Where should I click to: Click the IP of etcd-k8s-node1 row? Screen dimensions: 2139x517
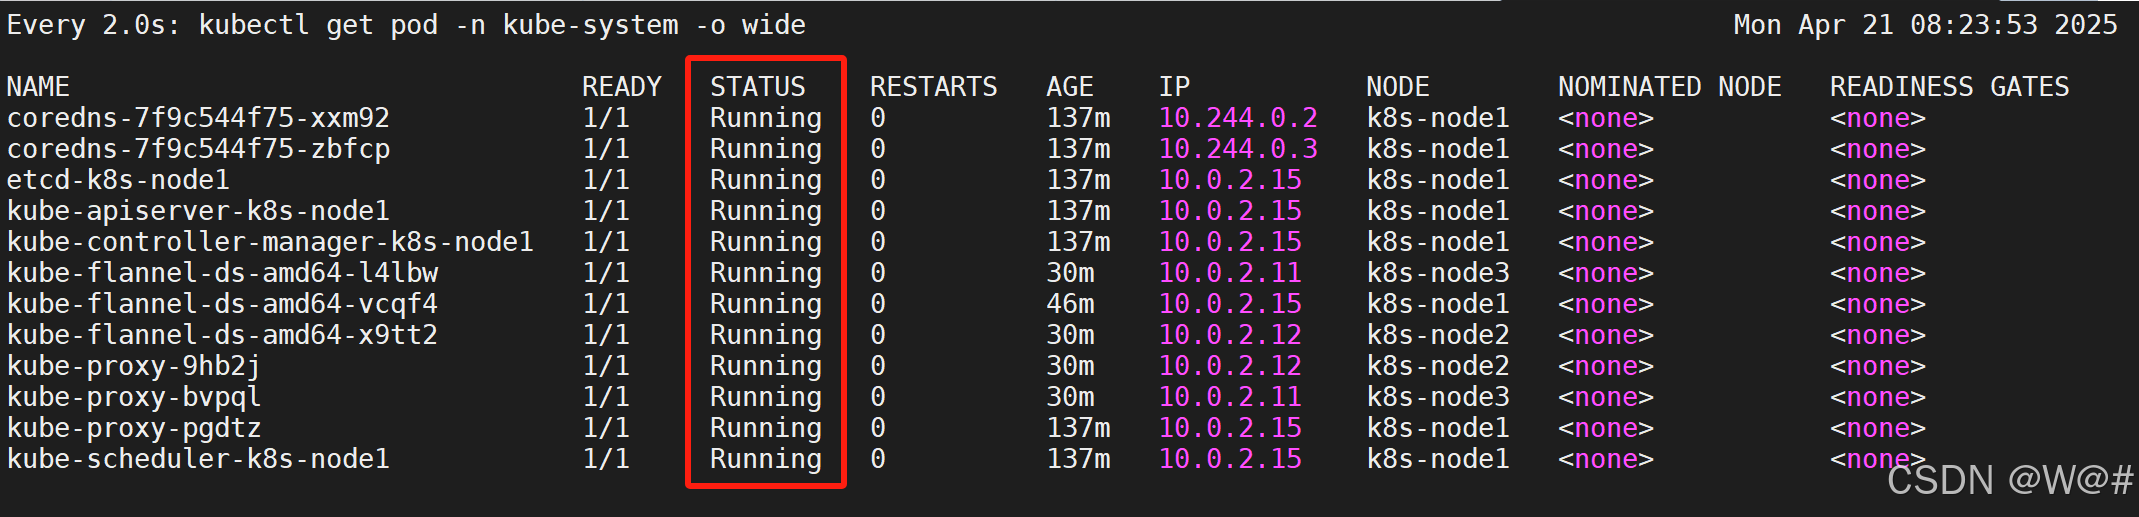coord(1230,180)
